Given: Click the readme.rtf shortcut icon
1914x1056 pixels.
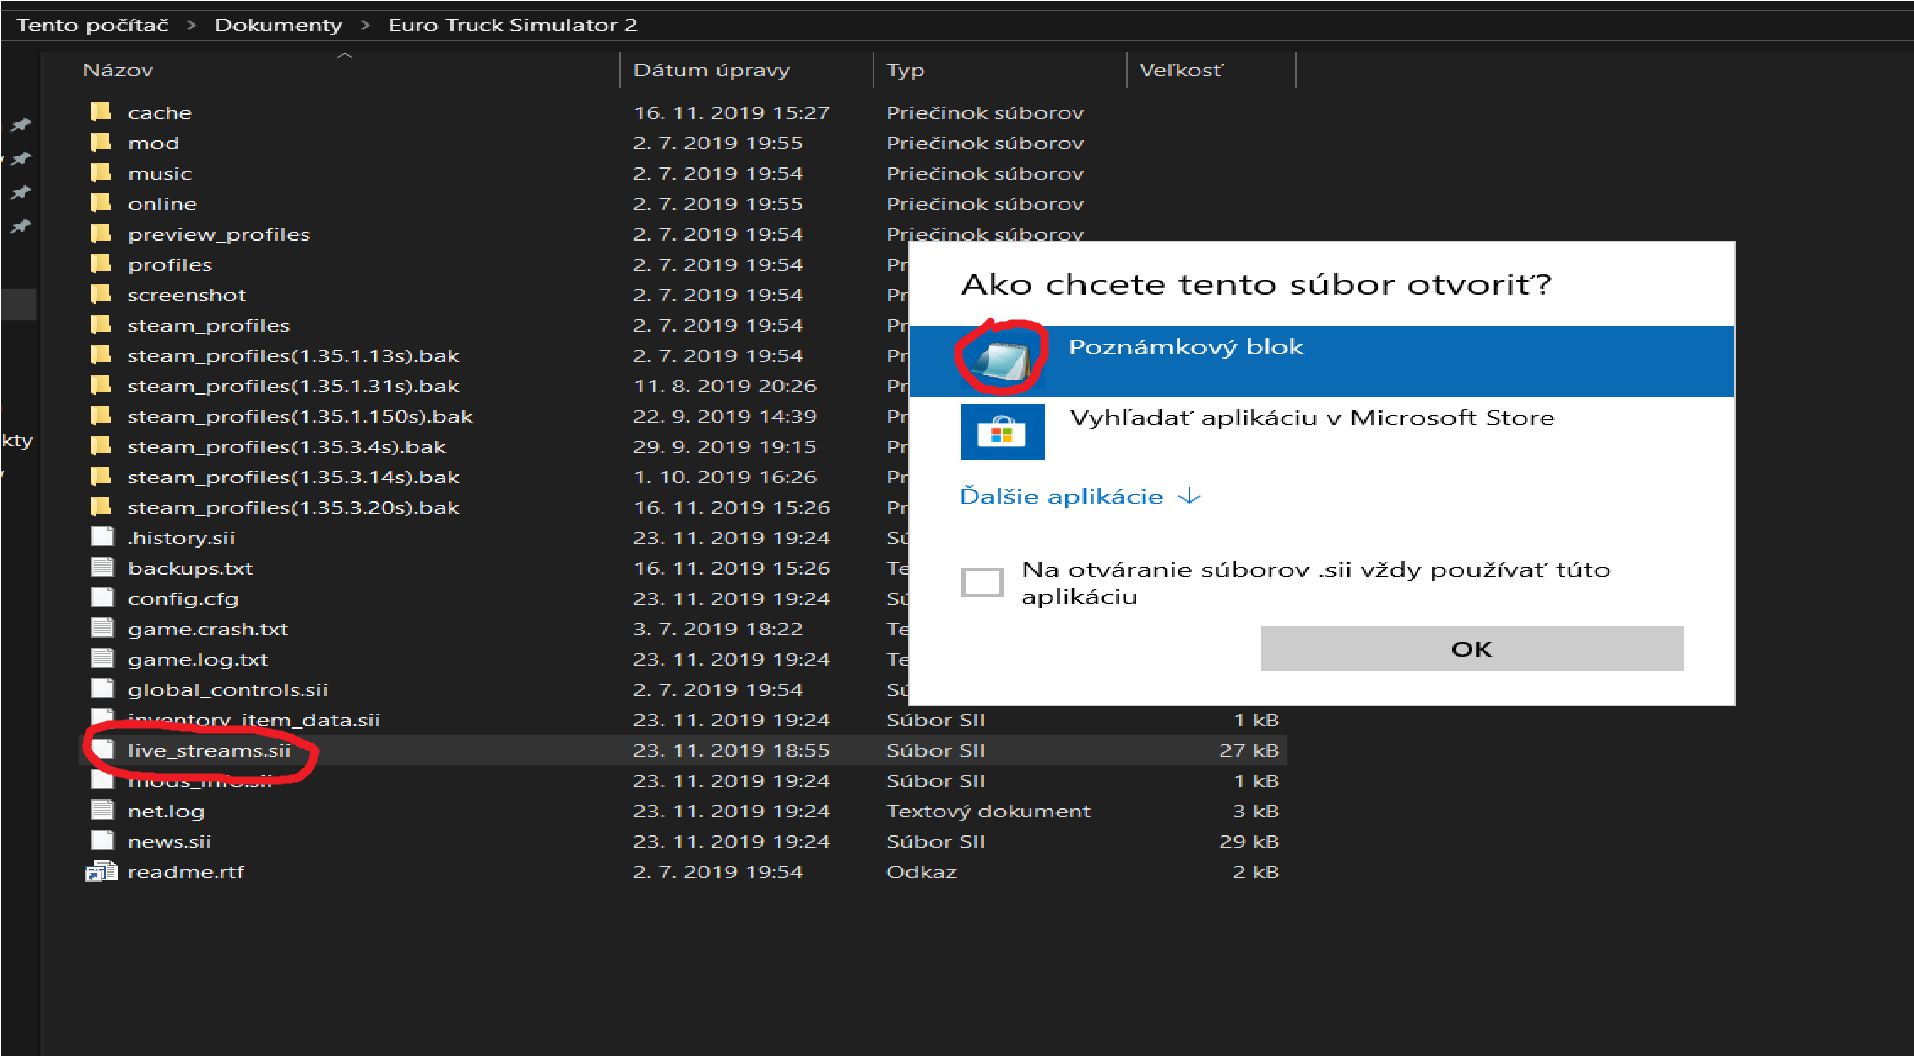Looking at the screenshot, I should (x=102, y=871).
